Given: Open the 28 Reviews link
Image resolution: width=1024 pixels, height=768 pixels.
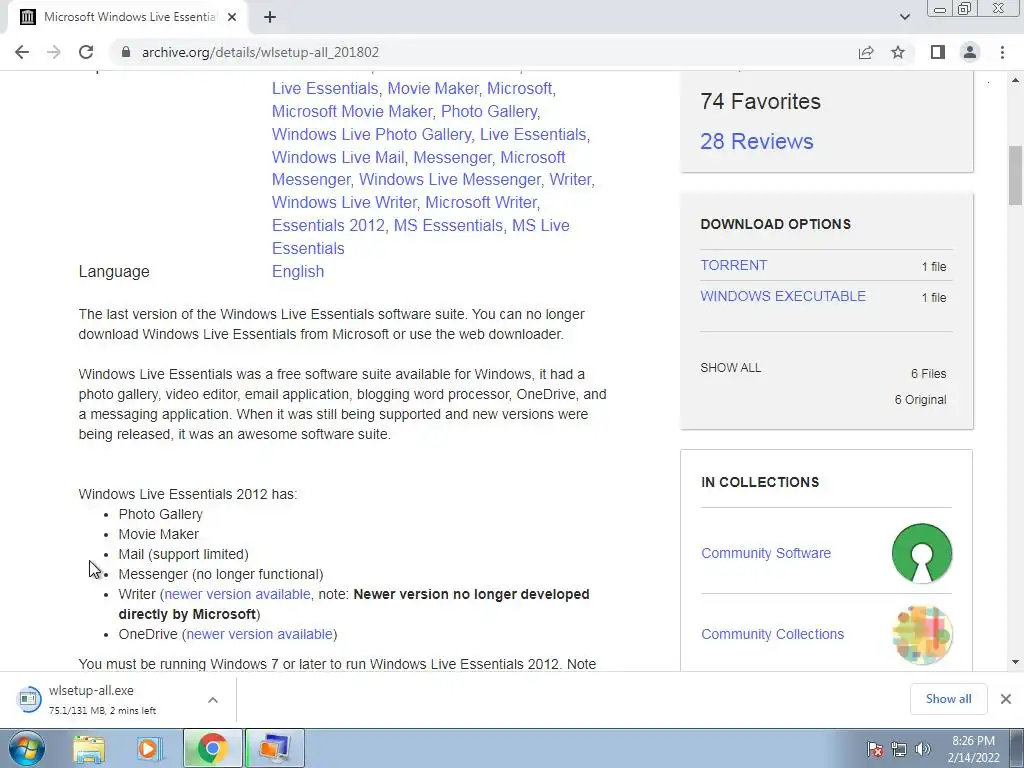Looking at the screenshot, I should point(756,141).
